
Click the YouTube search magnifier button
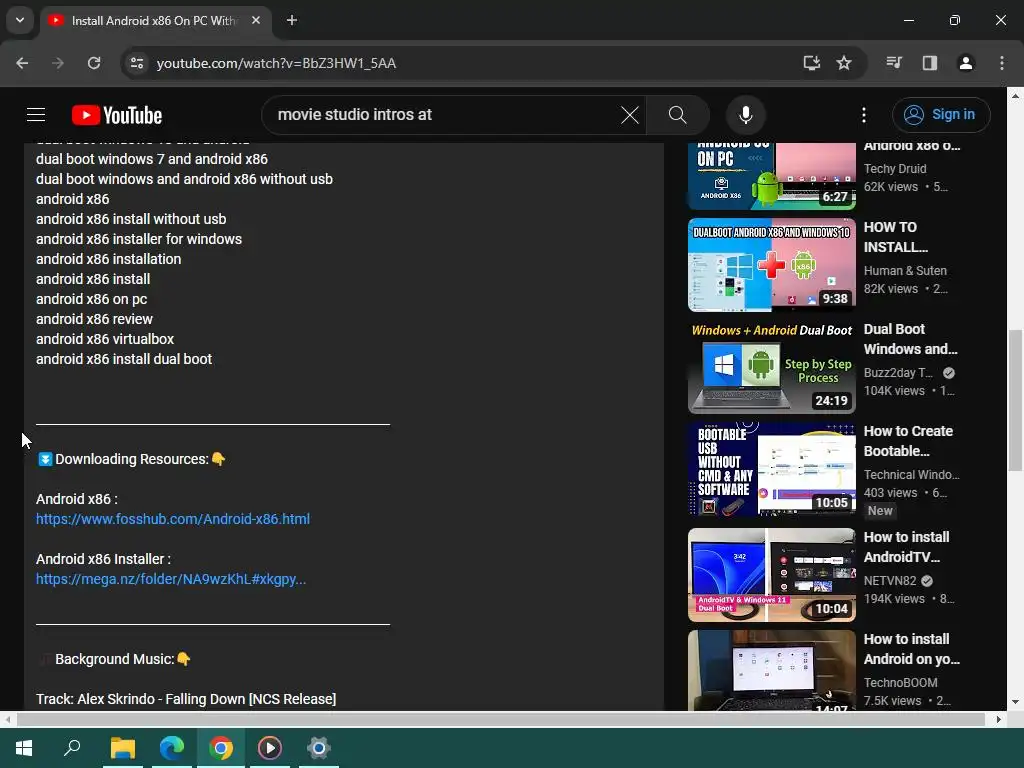coord(678,115)
